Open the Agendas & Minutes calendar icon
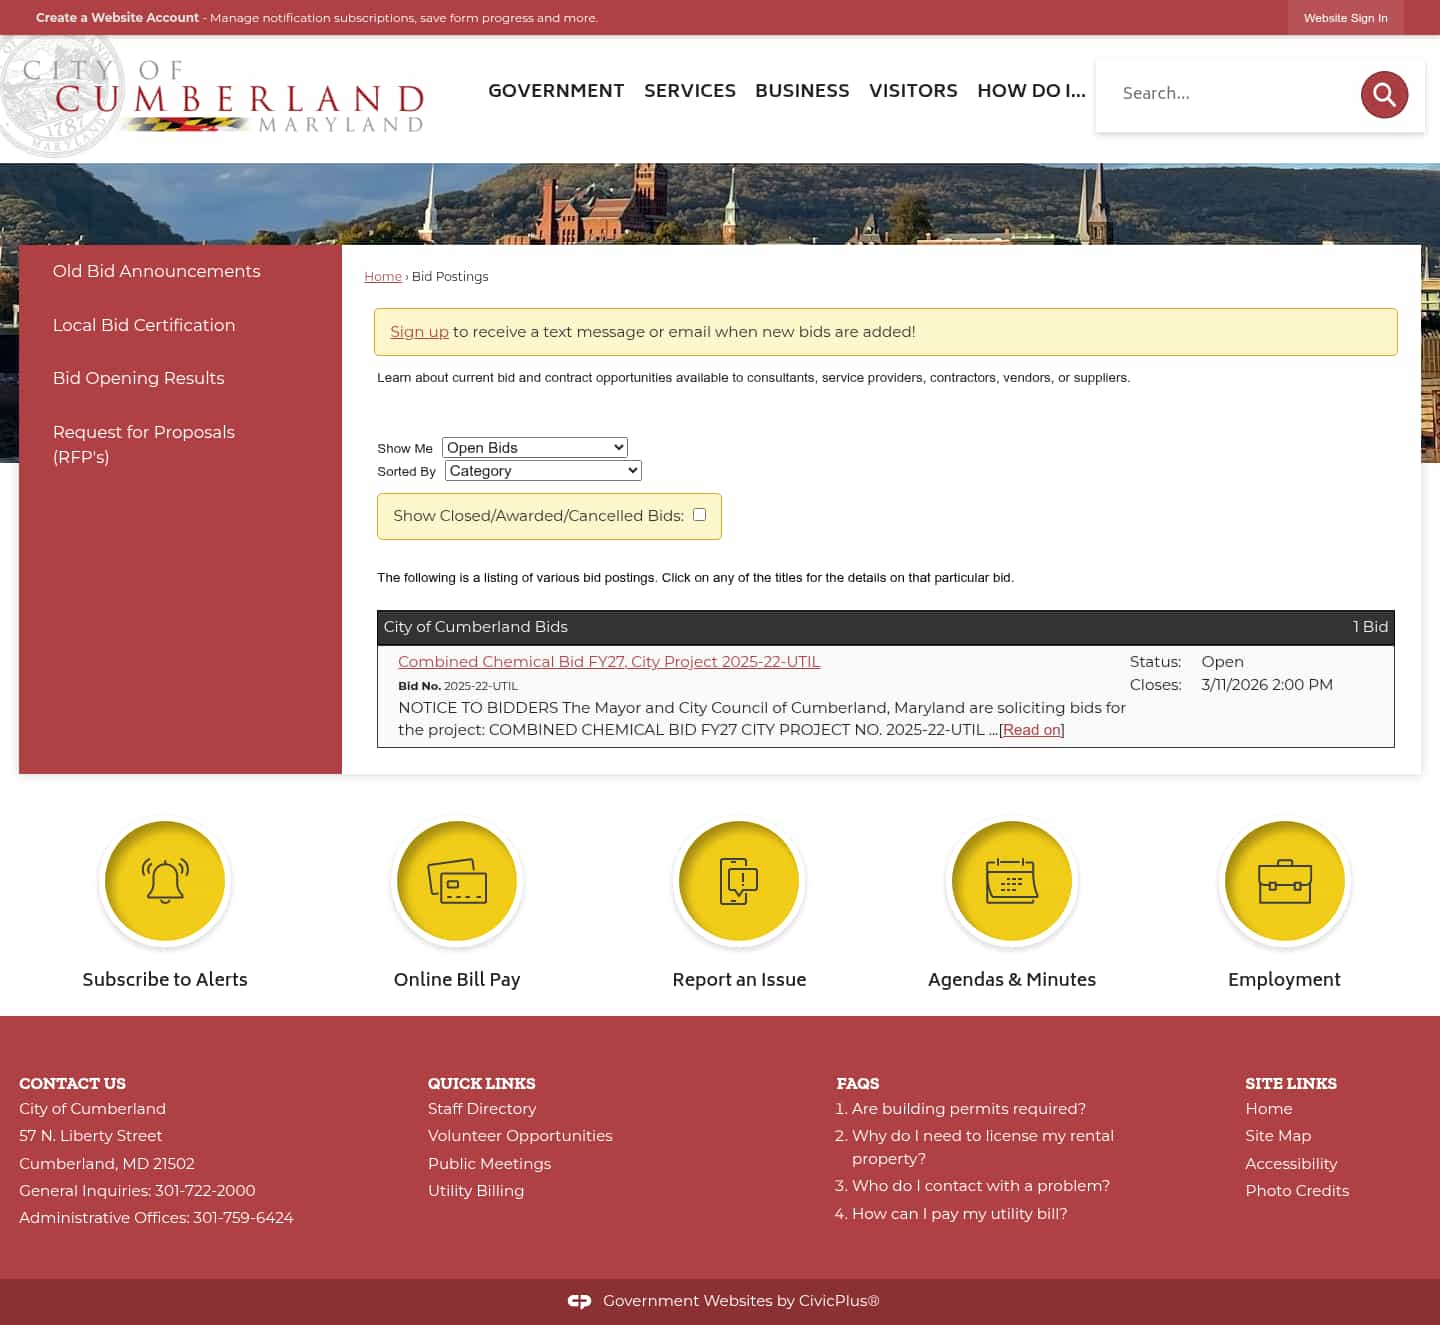 [x=1011, y=881]
